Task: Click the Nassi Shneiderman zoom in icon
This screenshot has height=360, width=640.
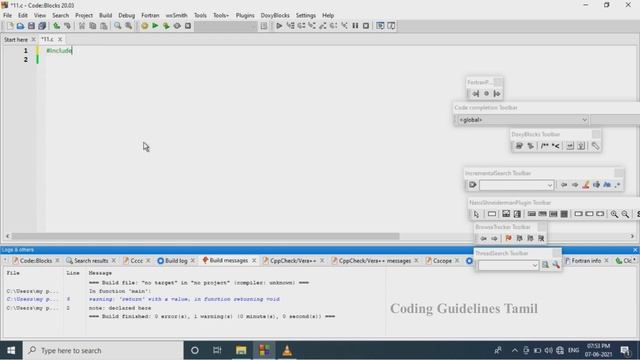Action: [x=614, y=214]
